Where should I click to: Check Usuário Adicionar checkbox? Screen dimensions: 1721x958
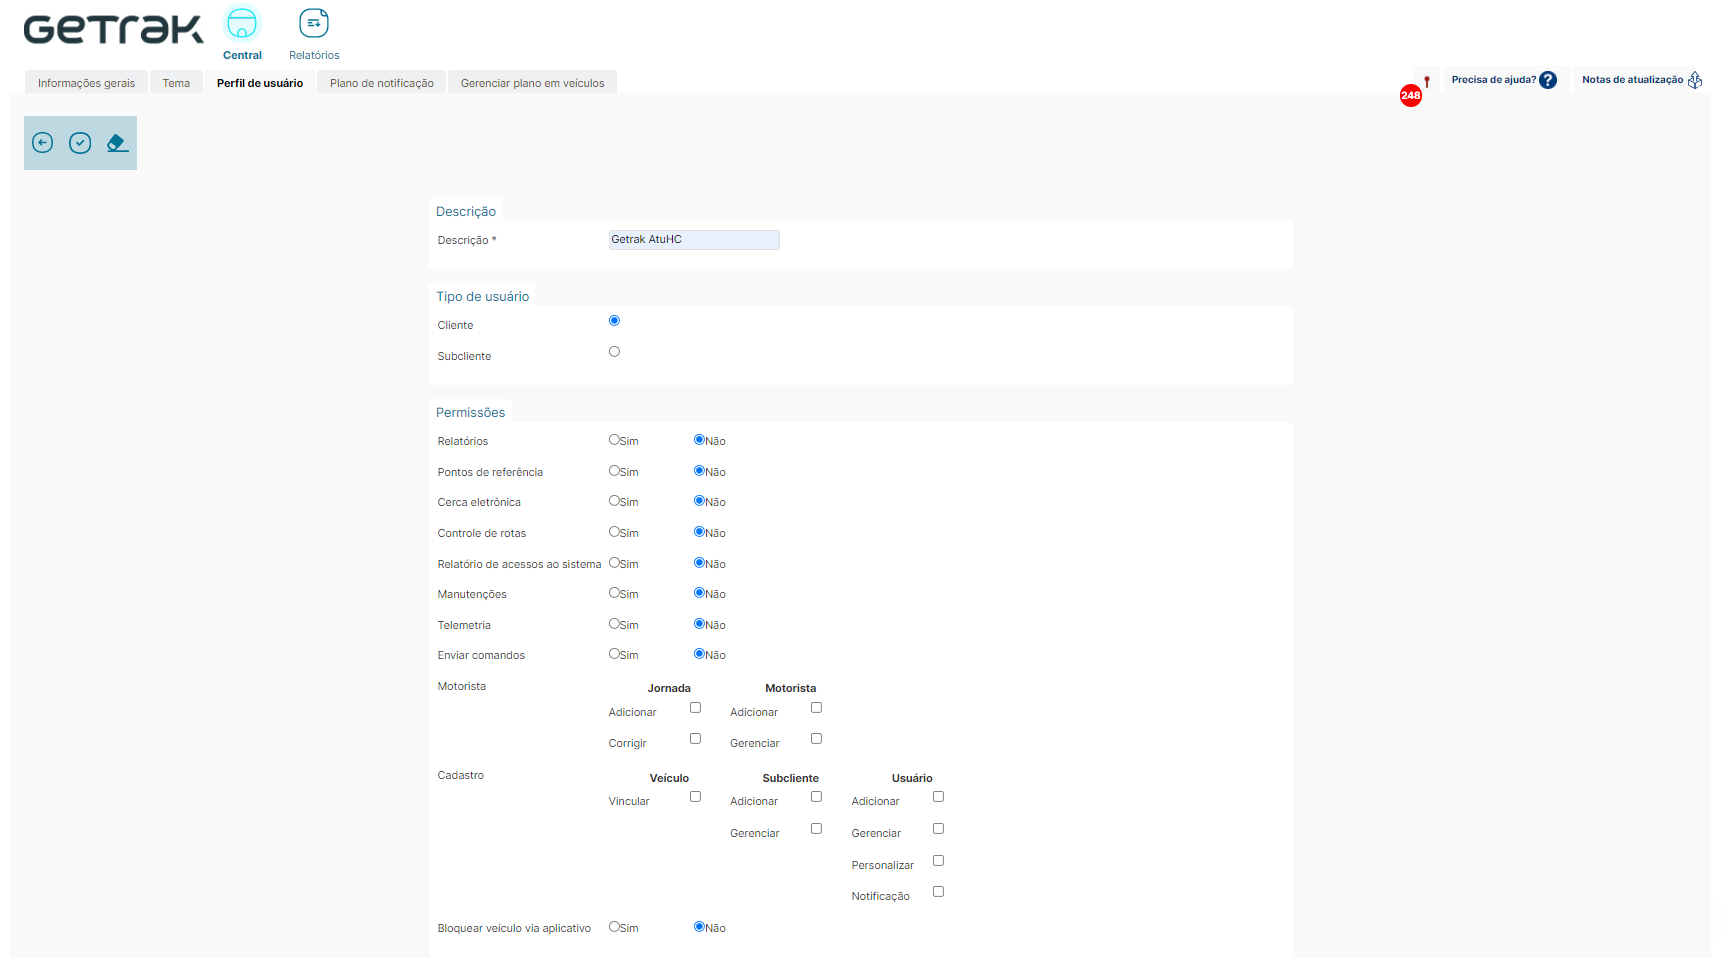938,797
